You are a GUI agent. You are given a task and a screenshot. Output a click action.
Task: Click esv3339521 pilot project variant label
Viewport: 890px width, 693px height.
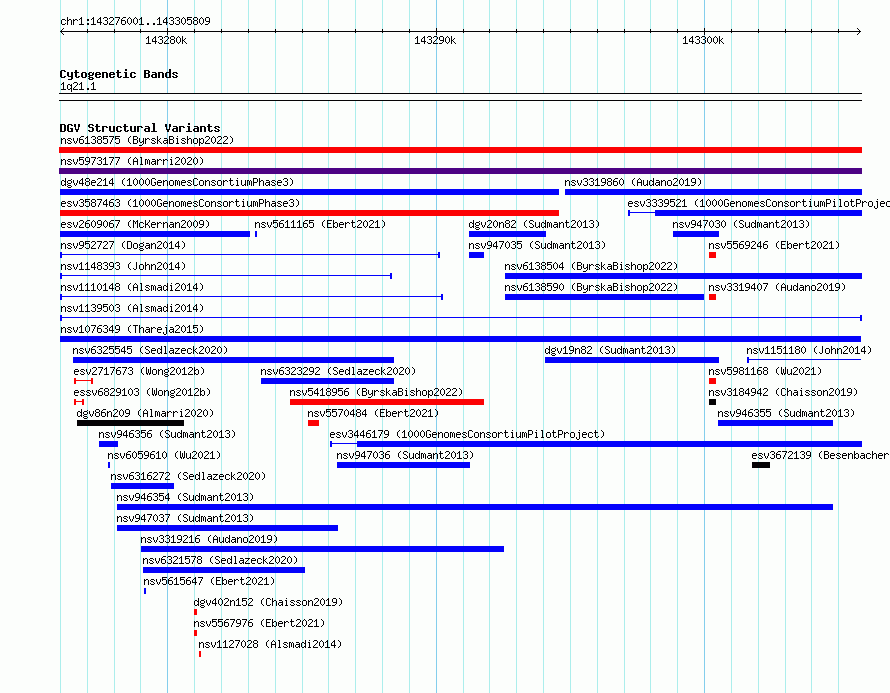[x=758, y=203]
